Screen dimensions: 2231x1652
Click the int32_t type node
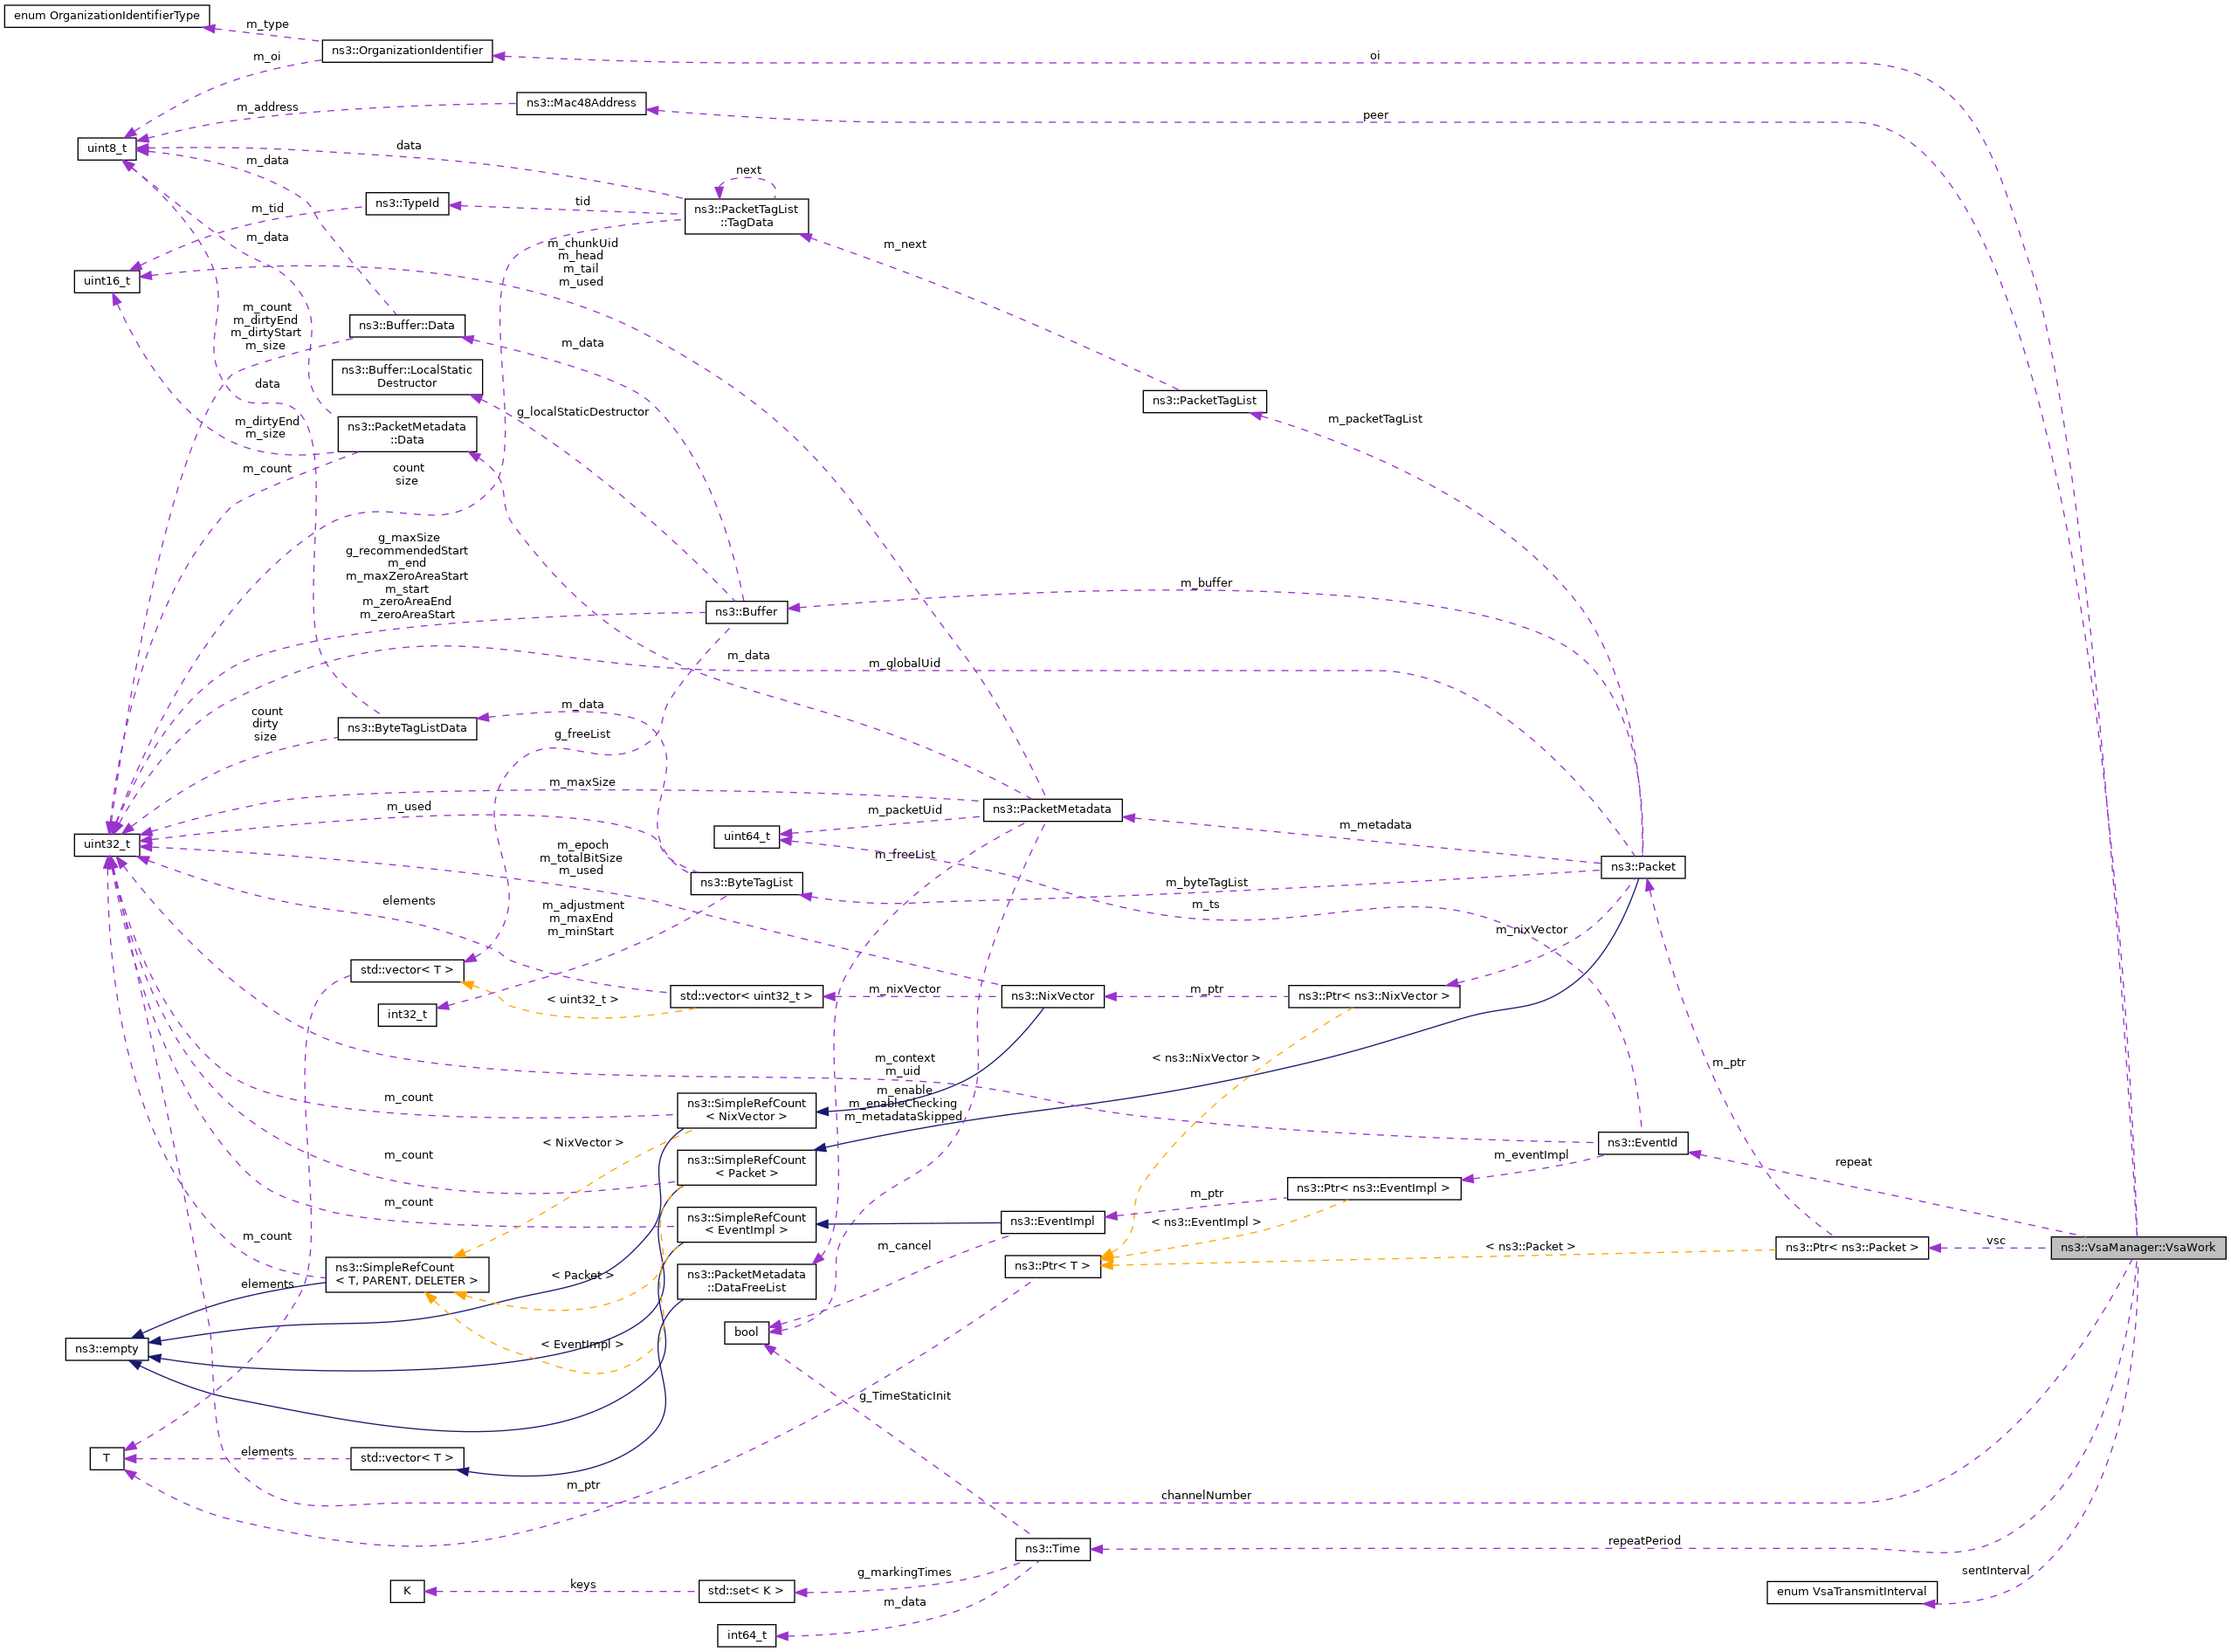point(407,1014)
